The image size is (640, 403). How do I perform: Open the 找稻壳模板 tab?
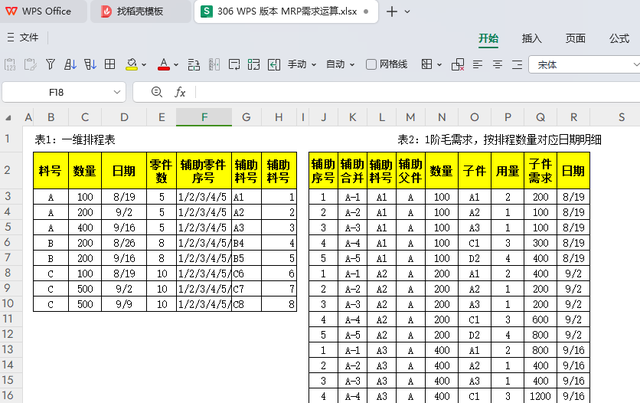140,11
